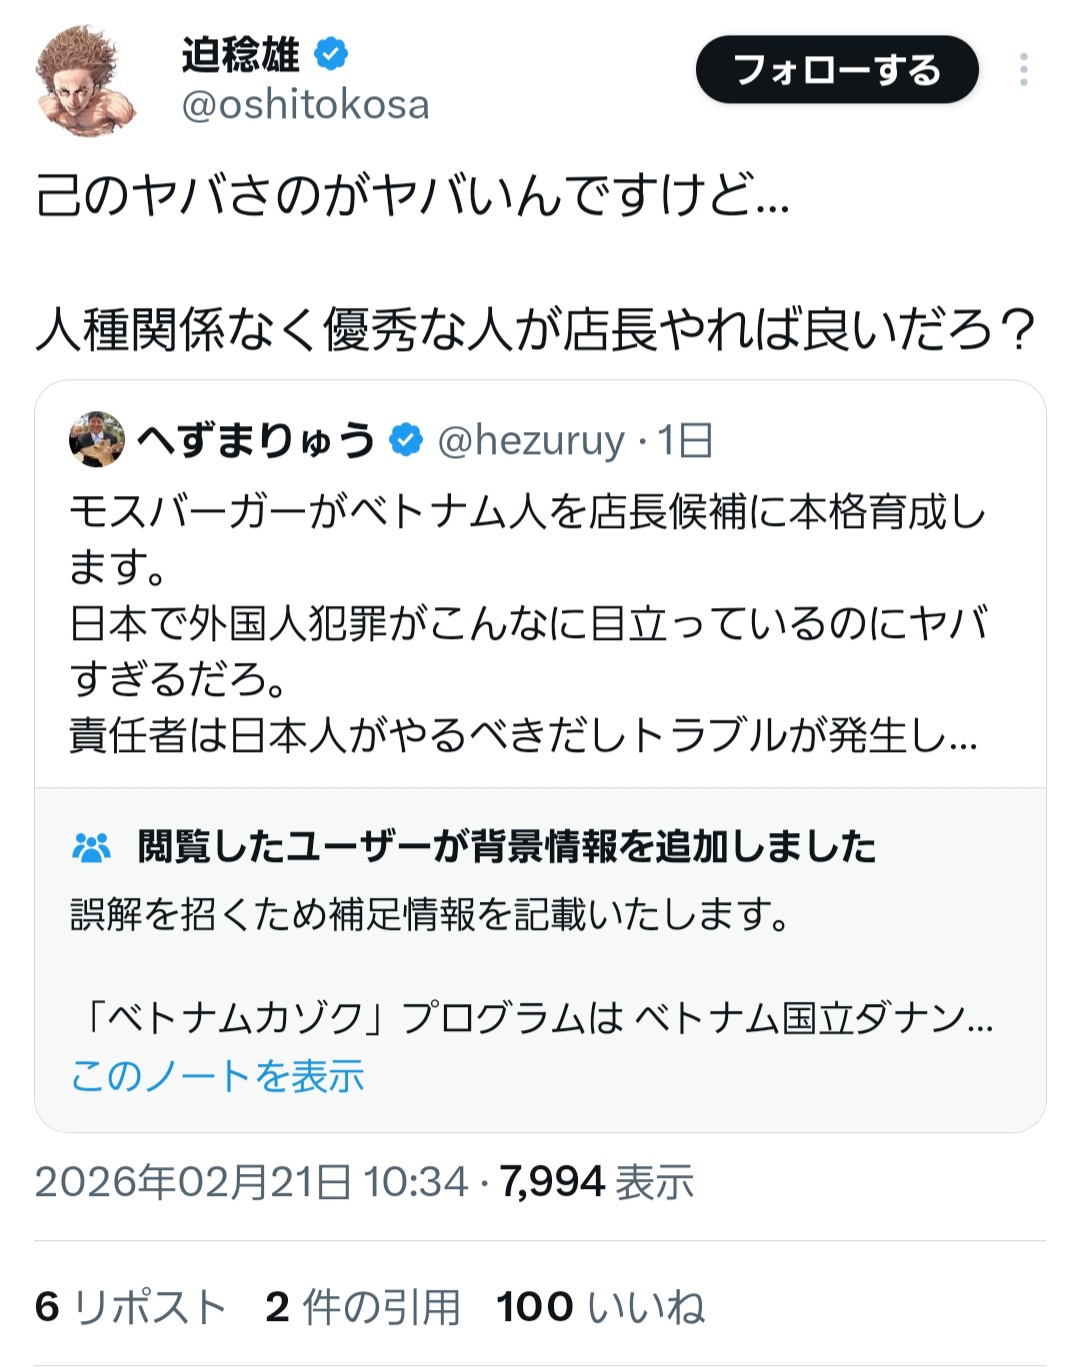The height and width of the screenshot is (1367, 1080).
Task: Click the quoted post's name へずまりゅう
Action: pos(256,440)
